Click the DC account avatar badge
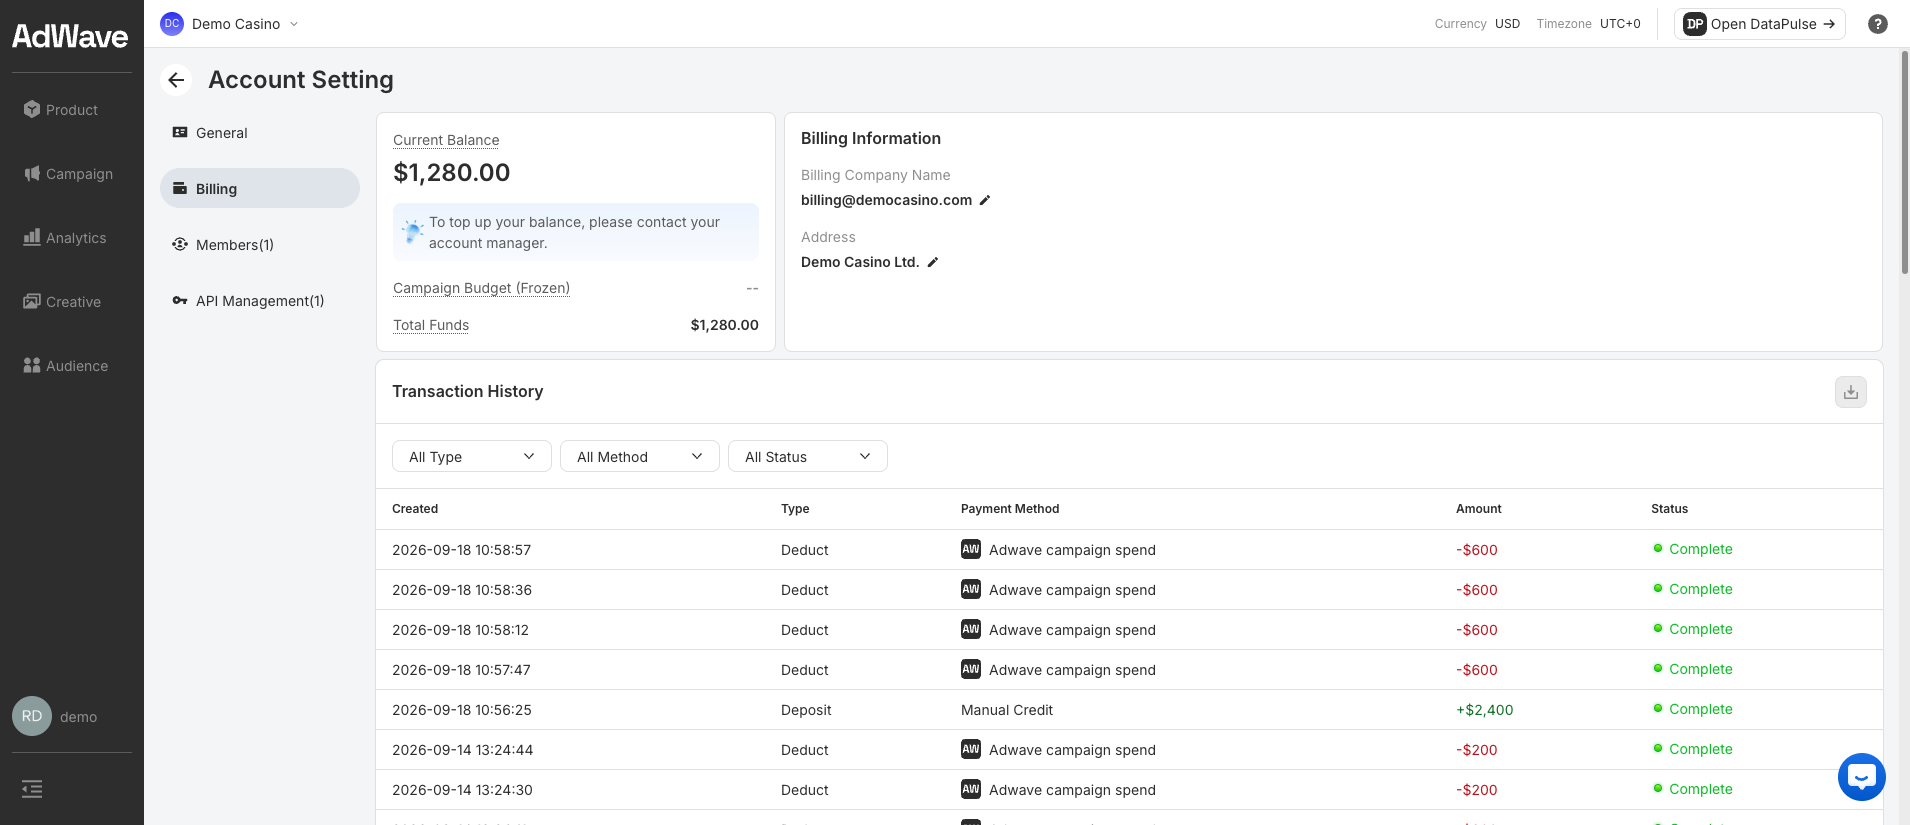This screenshot has width=1910, height=825. point(172,24)
